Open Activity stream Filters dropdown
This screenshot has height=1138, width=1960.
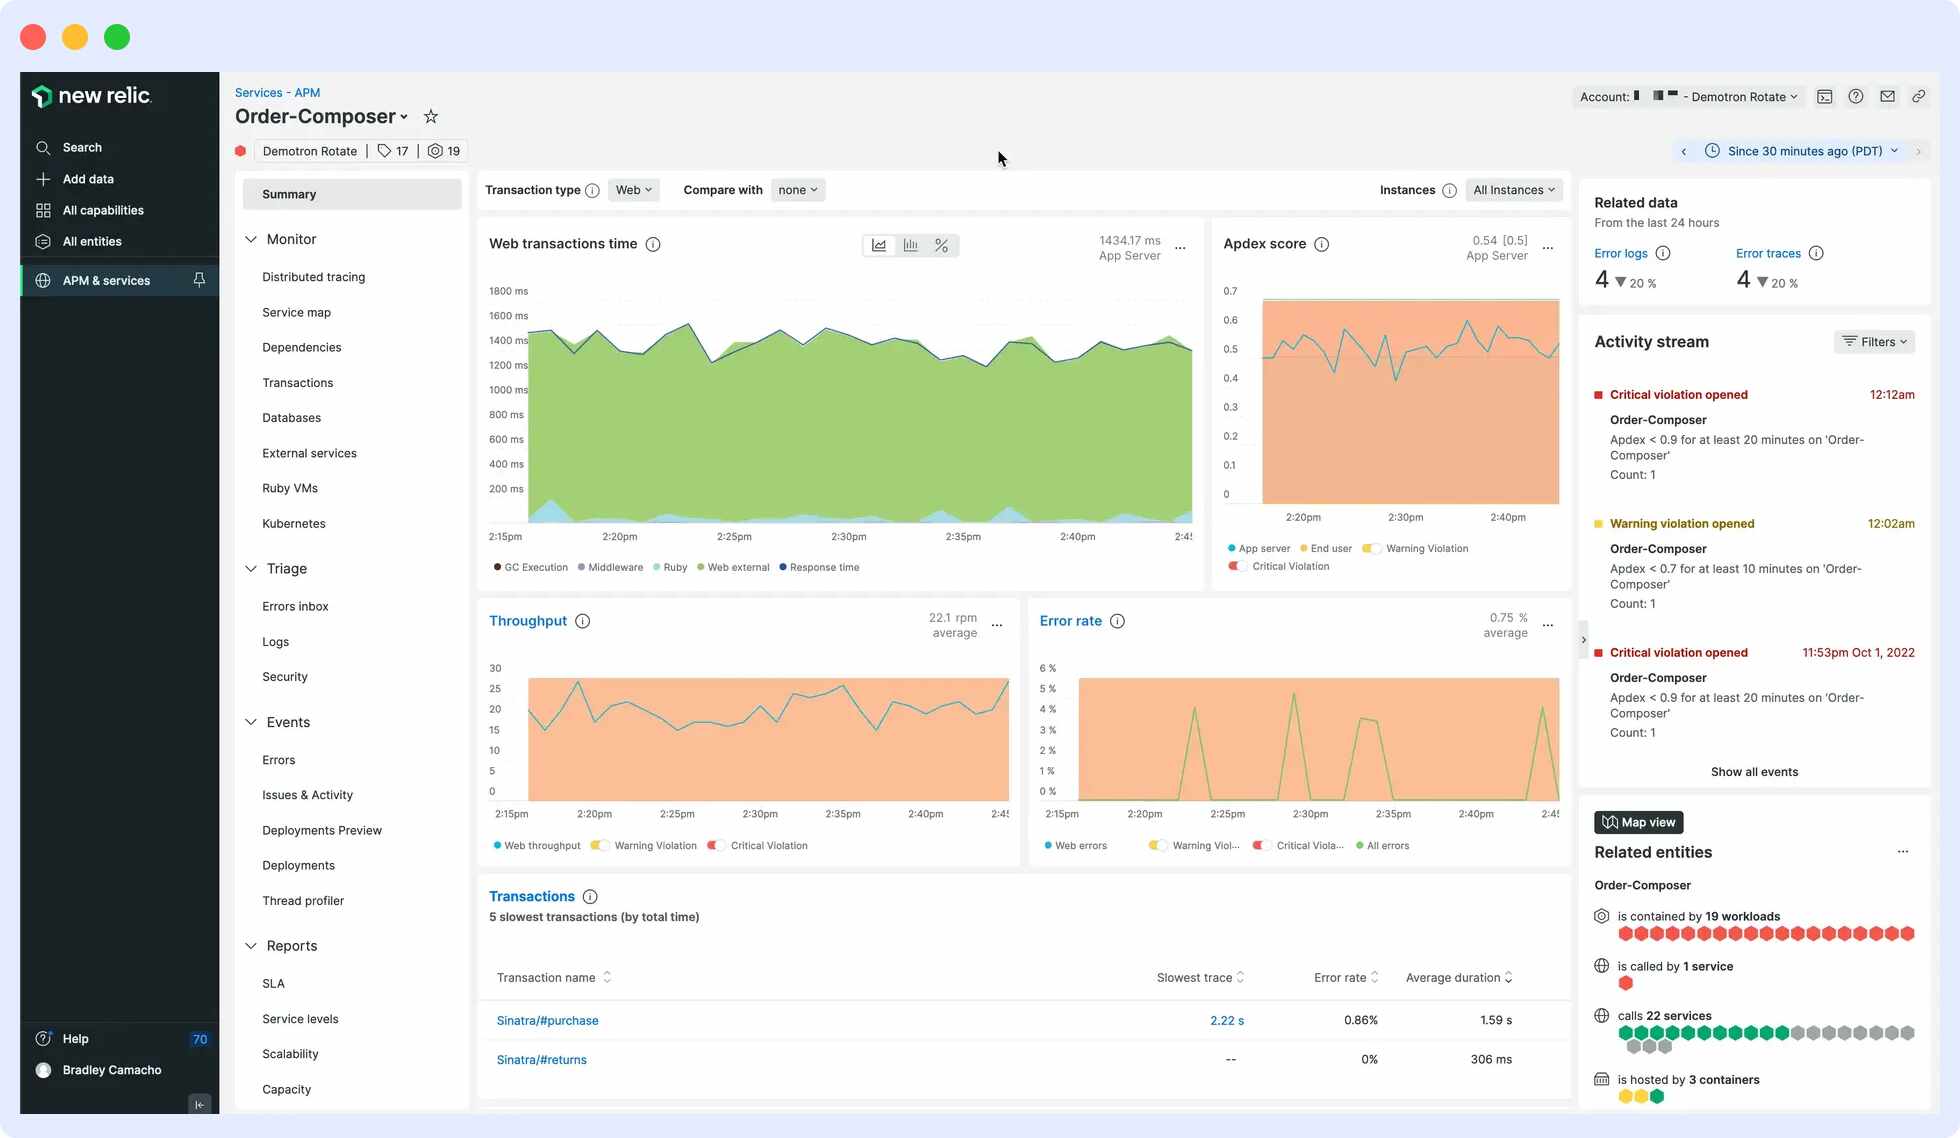1875,342
